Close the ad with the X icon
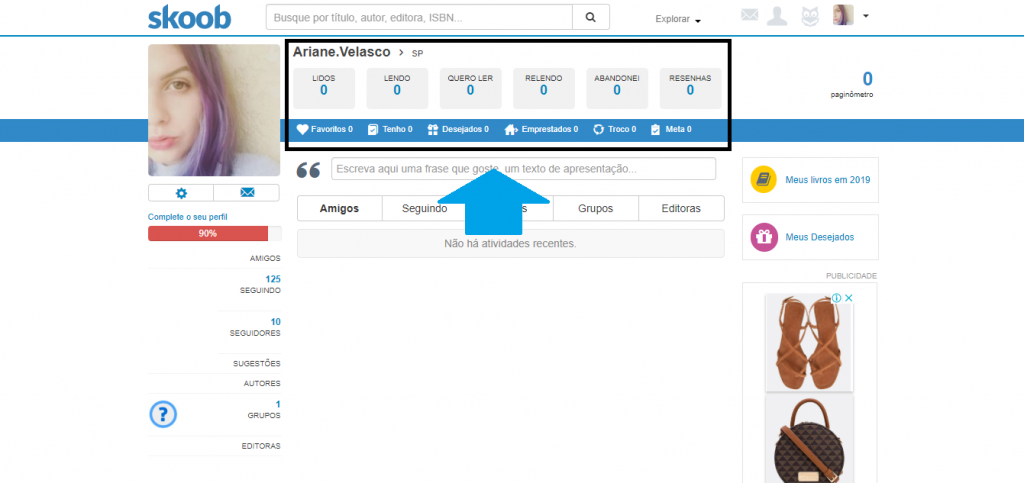The image size is (1024, 483). pos(848,298)
